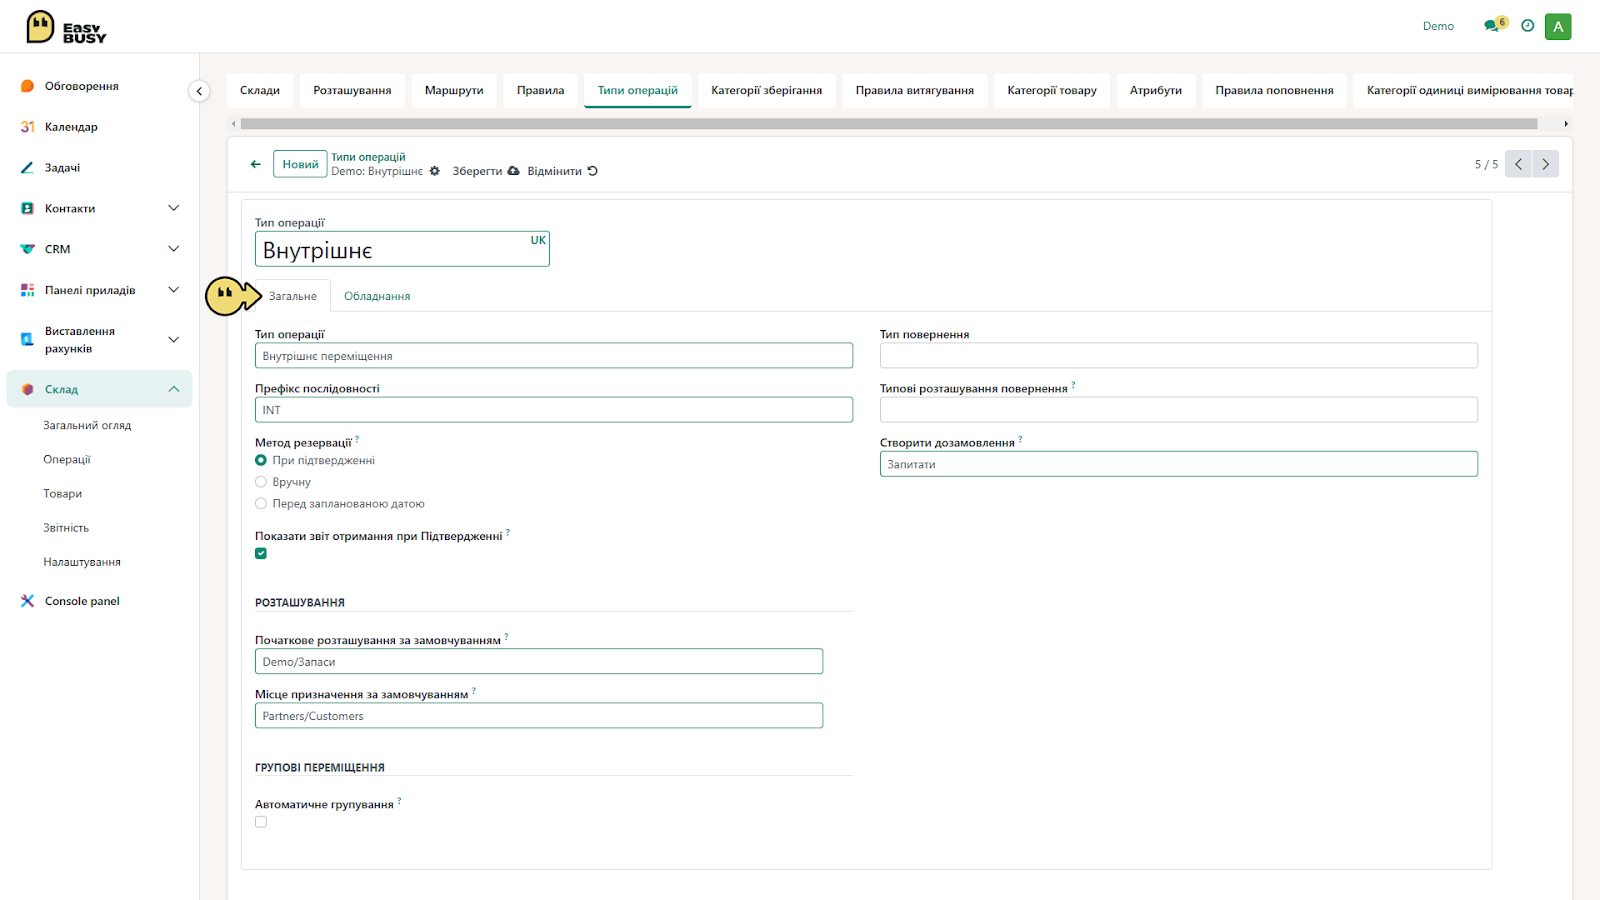Open the Маршрути tab
This screenshot has height=900, width=1600.
coord(454,90)
